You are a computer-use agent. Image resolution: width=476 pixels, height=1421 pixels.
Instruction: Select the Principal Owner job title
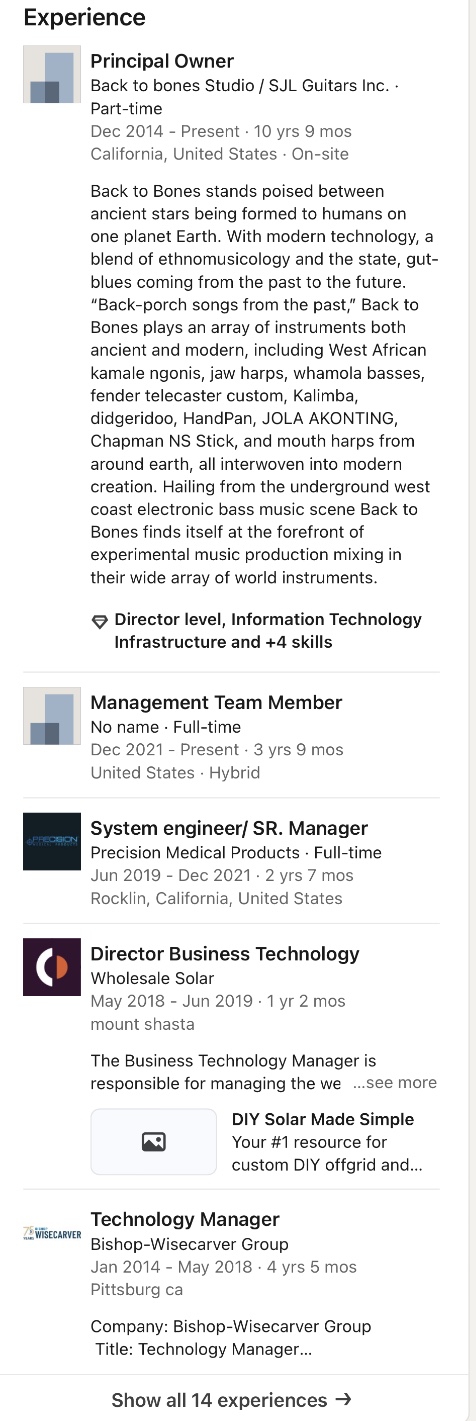tap(162, 61)
